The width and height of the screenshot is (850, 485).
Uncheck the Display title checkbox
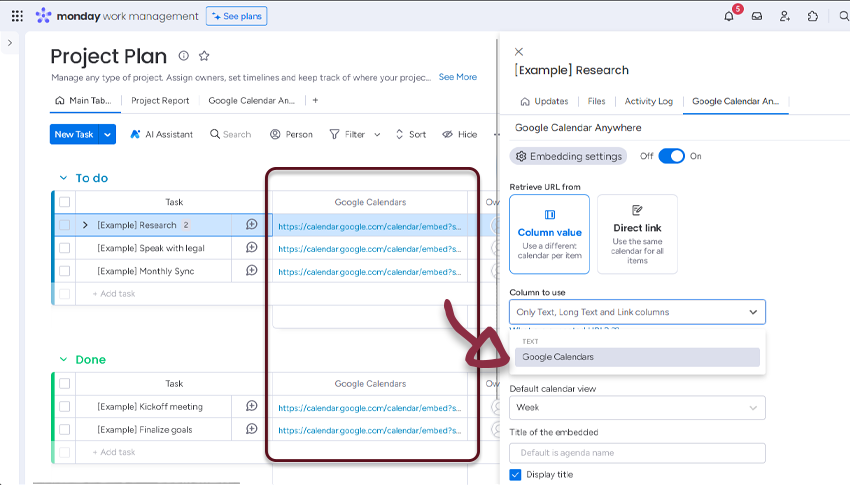516,474
